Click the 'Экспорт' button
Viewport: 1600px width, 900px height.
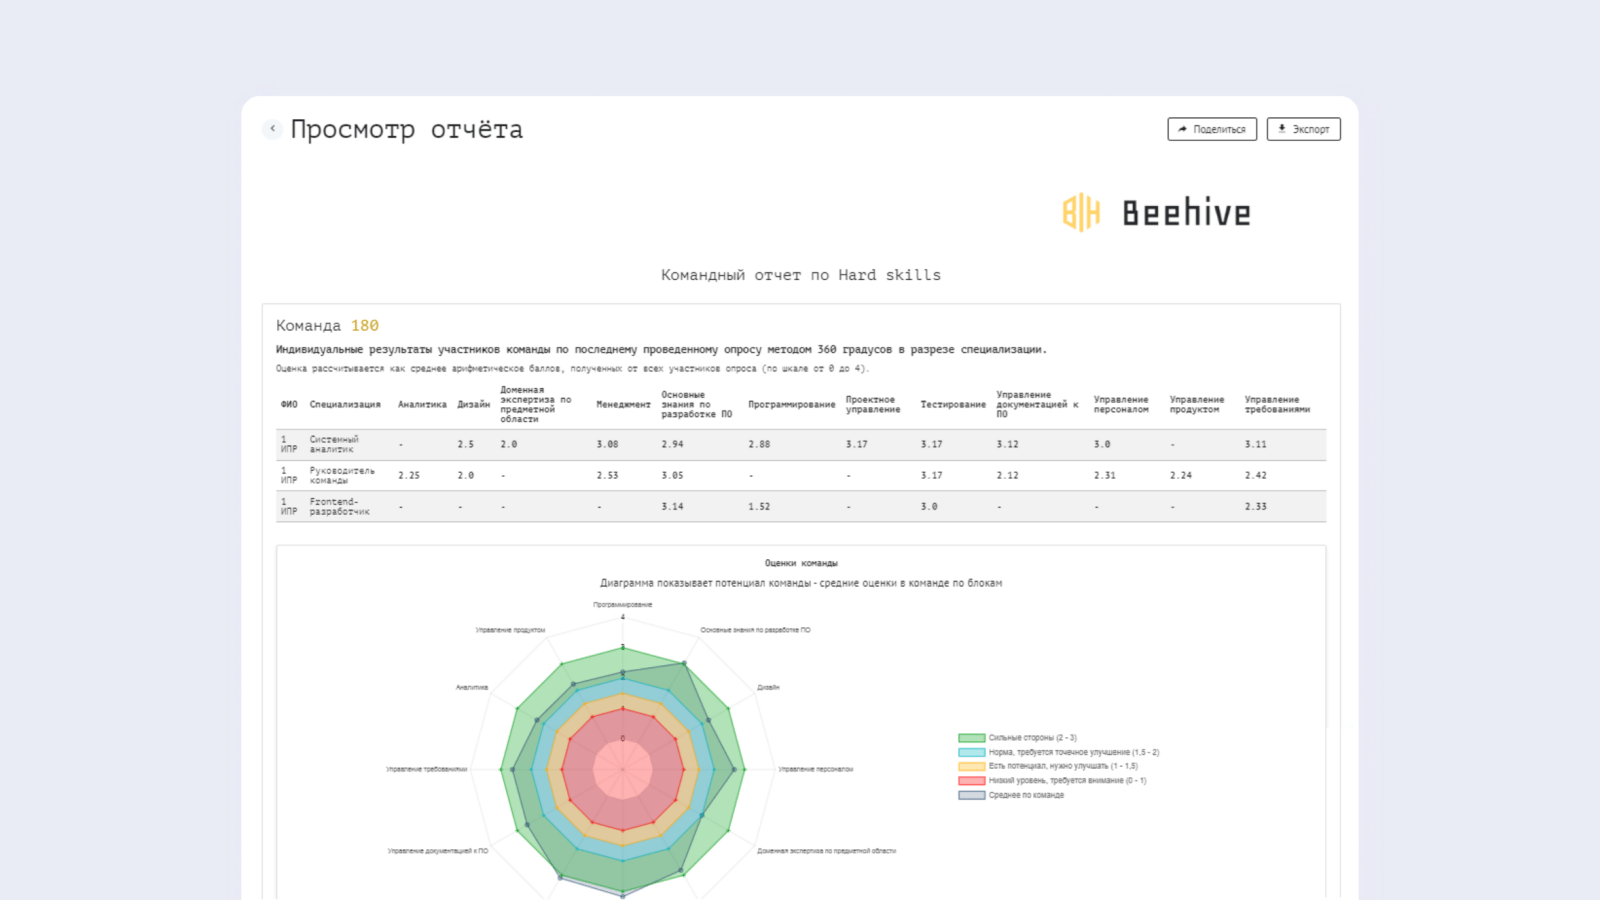coord(1303,128)
